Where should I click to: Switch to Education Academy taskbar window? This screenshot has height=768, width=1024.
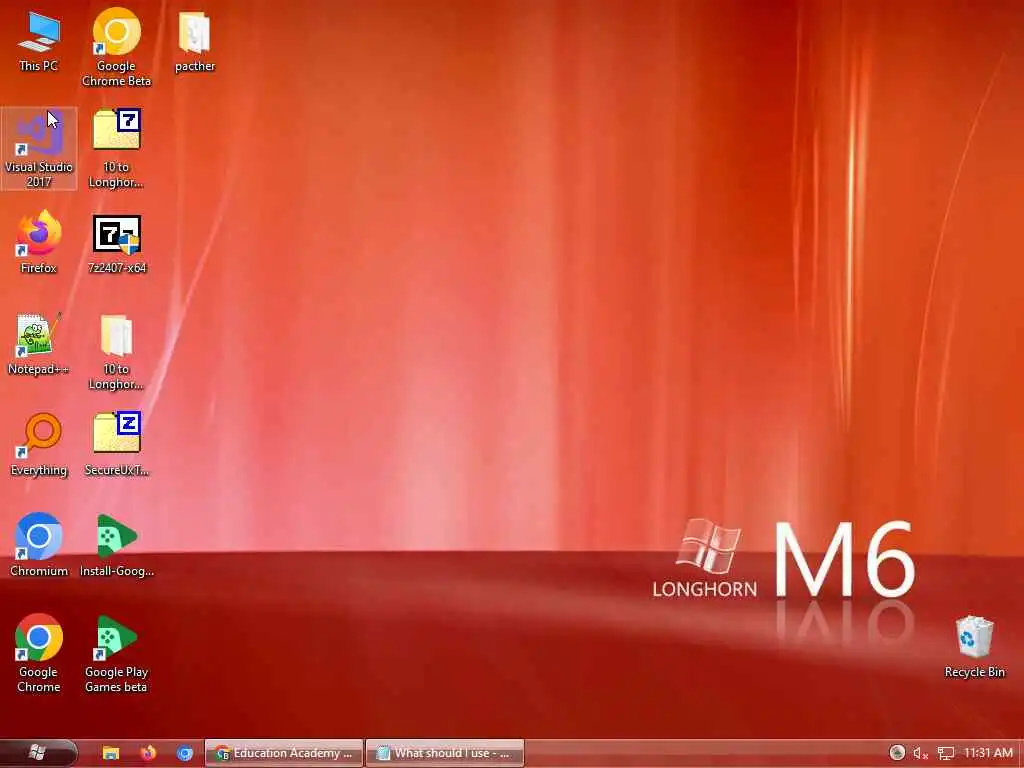pos(283,753)
